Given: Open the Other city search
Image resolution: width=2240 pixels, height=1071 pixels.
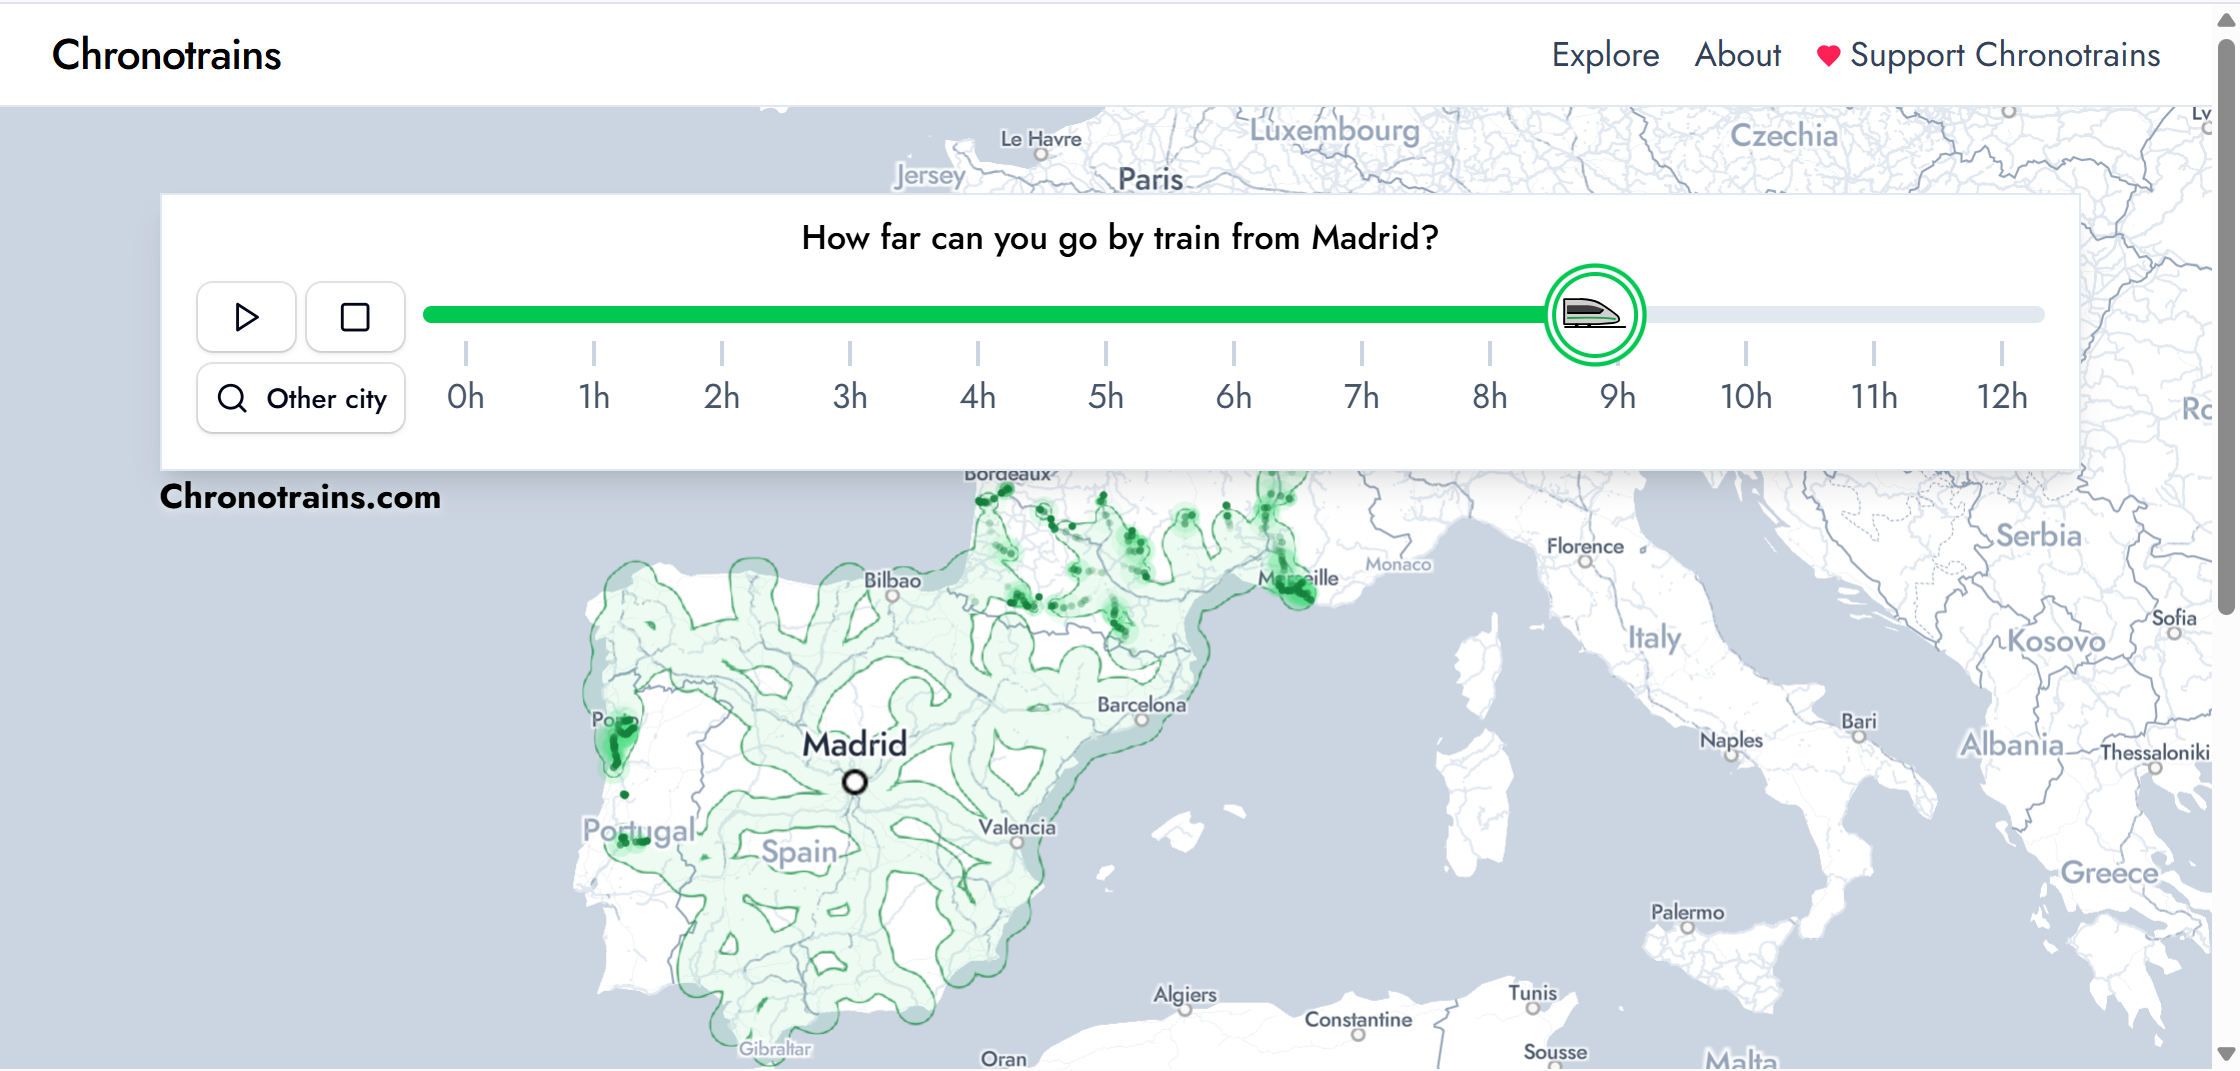Looking at the screenshot, I should click(301, 398).
